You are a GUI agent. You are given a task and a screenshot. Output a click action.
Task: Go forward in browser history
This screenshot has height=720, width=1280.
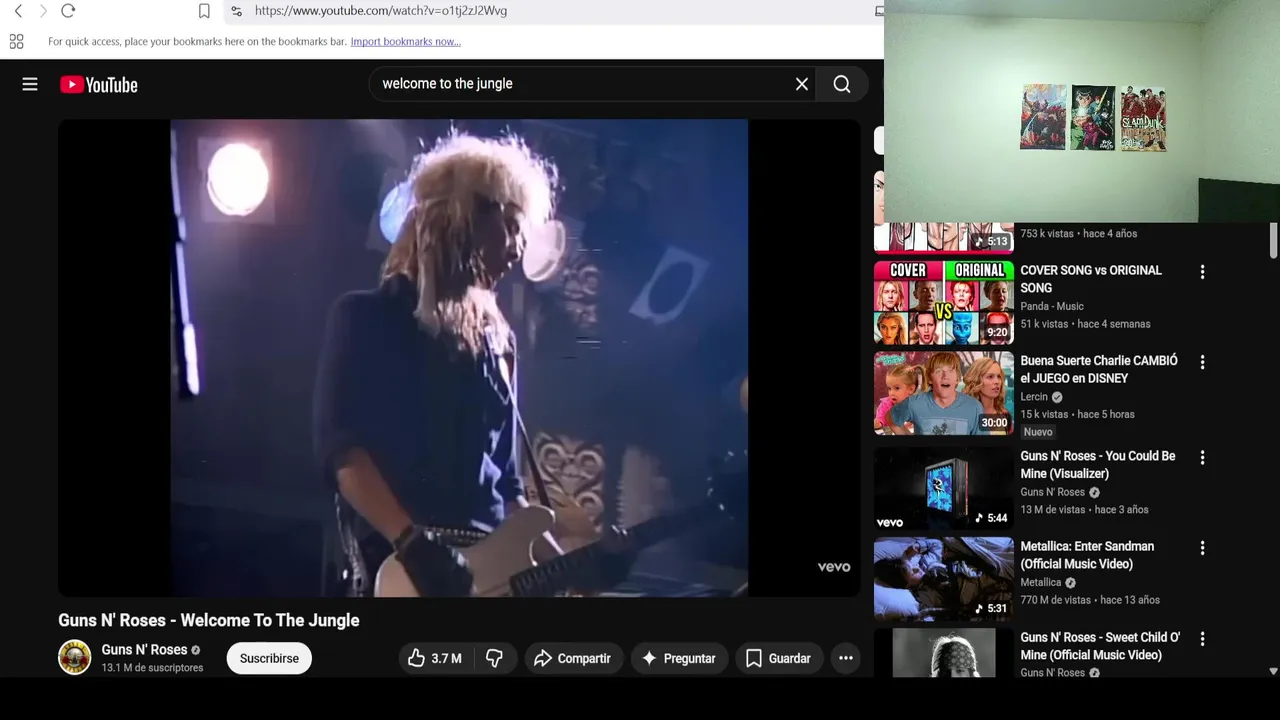43,11
